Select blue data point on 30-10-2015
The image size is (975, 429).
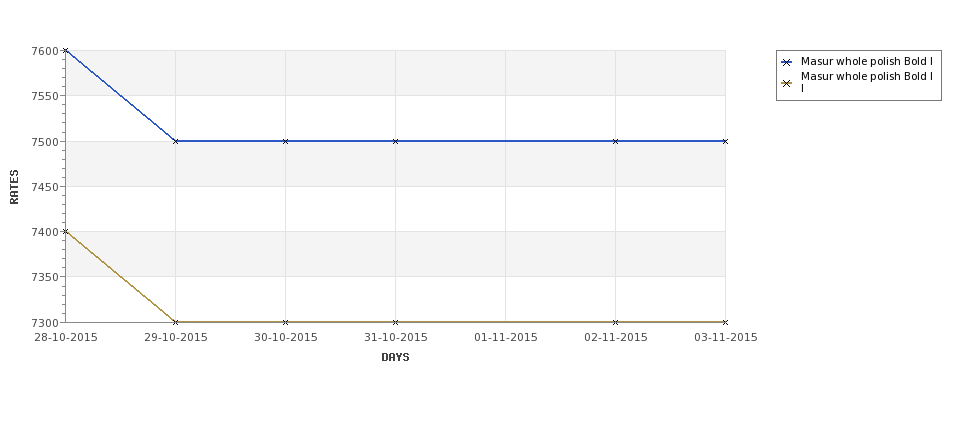click(285, 141)
